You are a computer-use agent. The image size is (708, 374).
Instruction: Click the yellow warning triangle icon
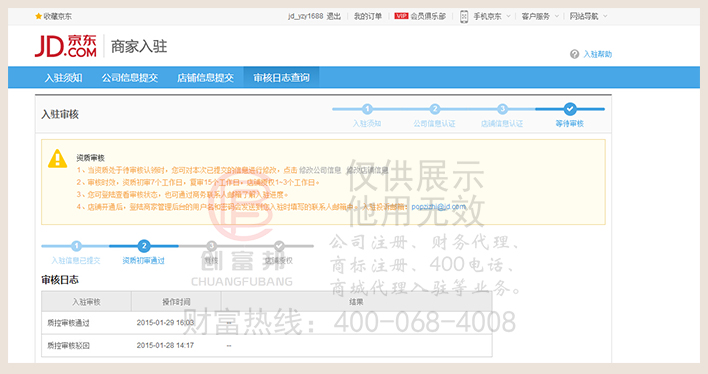click(57, 159)
